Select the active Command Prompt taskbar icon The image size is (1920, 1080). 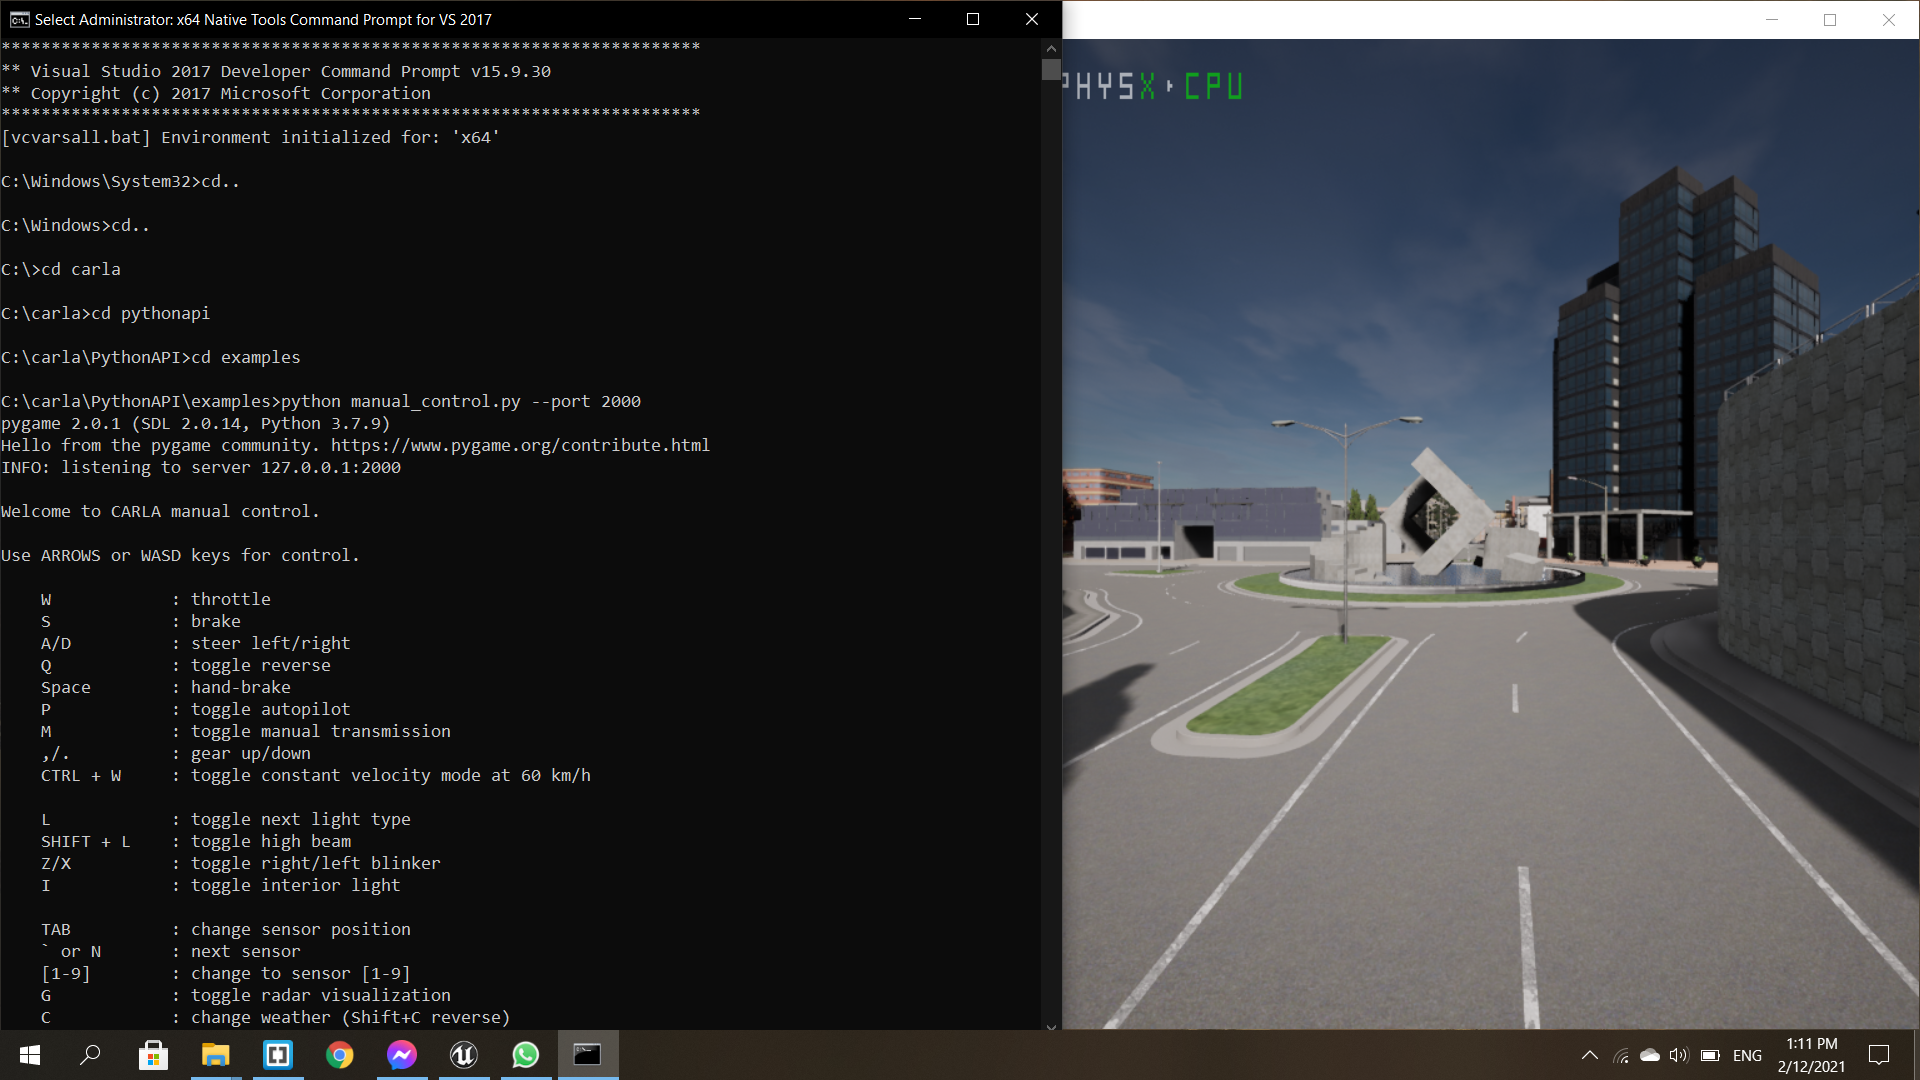point(587,1055)
